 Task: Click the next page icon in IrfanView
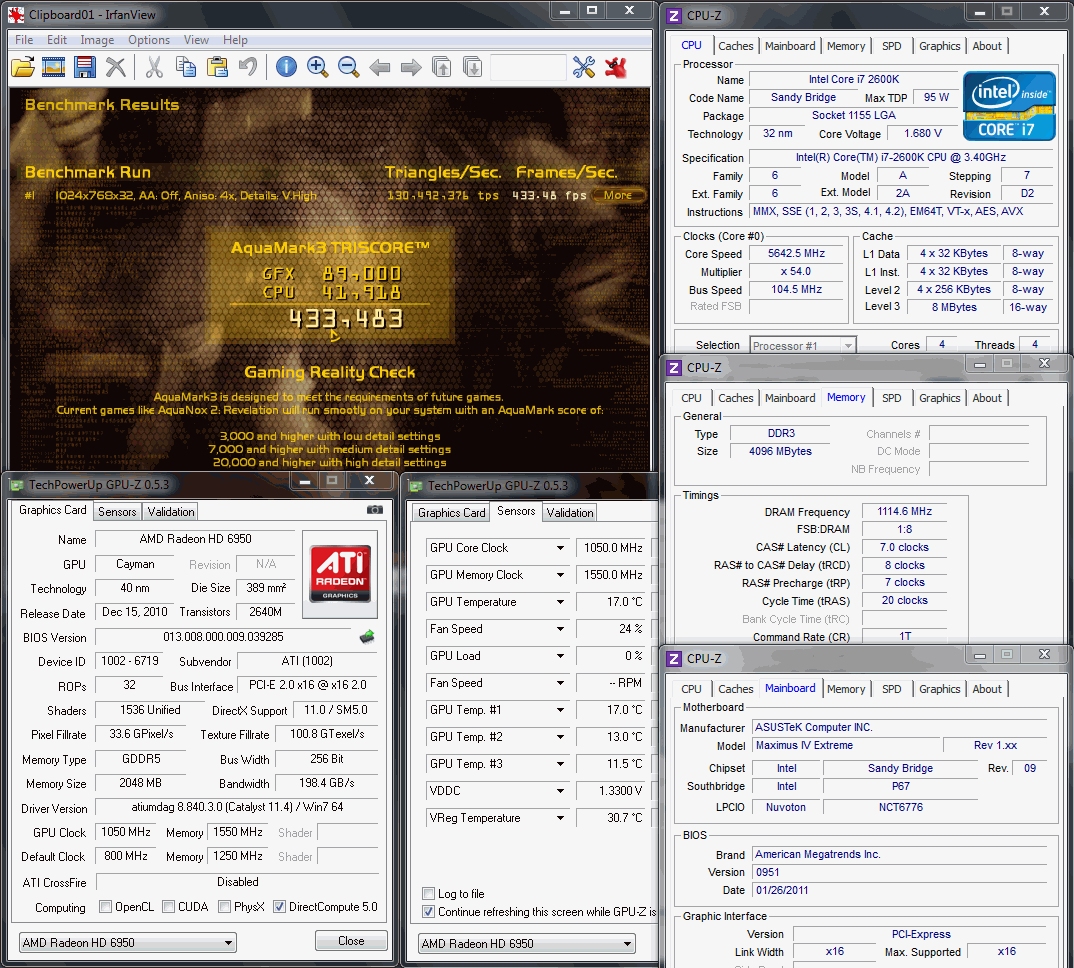[x=473, y=67]
